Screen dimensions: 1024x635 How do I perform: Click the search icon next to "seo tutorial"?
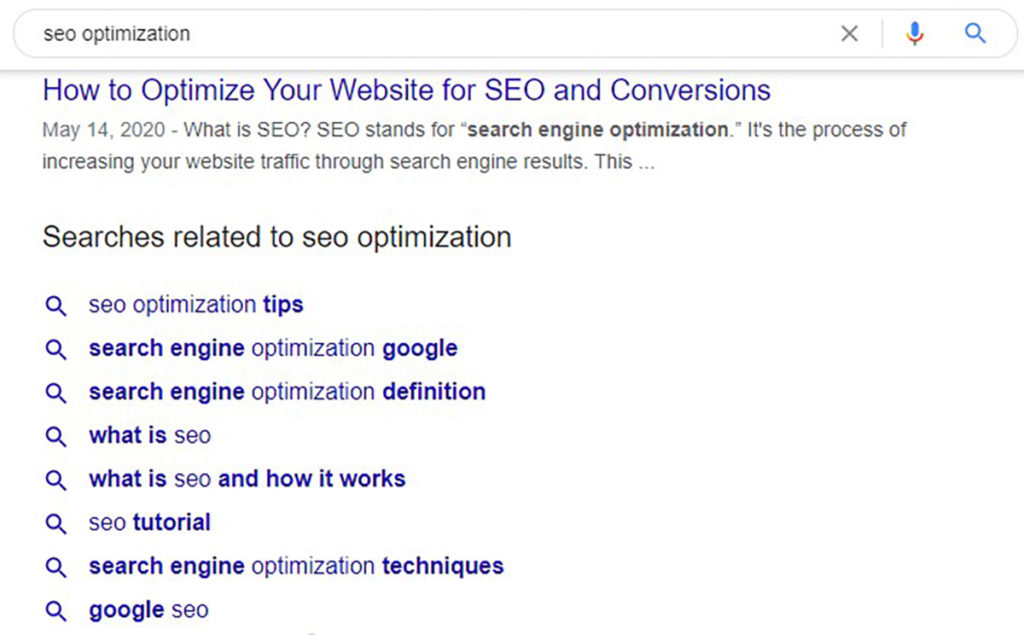click(56, 523)
